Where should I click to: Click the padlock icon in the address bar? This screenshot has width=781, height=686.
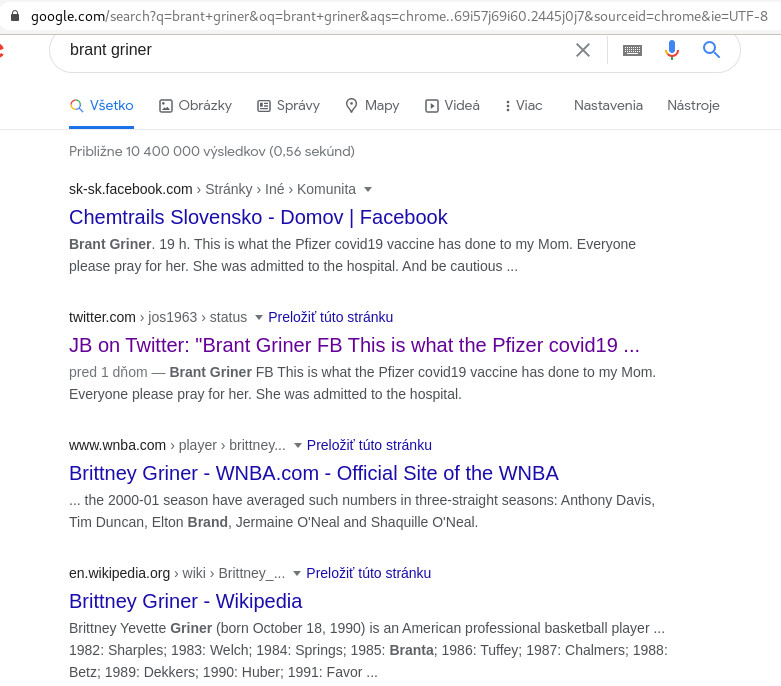[x=15, y=16]
